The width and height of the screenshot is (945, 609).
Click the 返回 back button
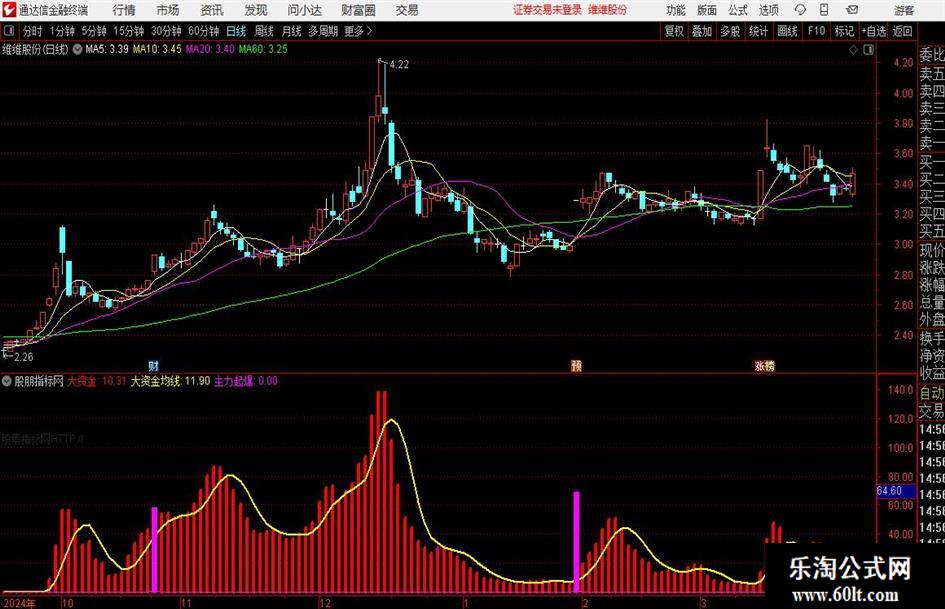click(x=902, y=31)
